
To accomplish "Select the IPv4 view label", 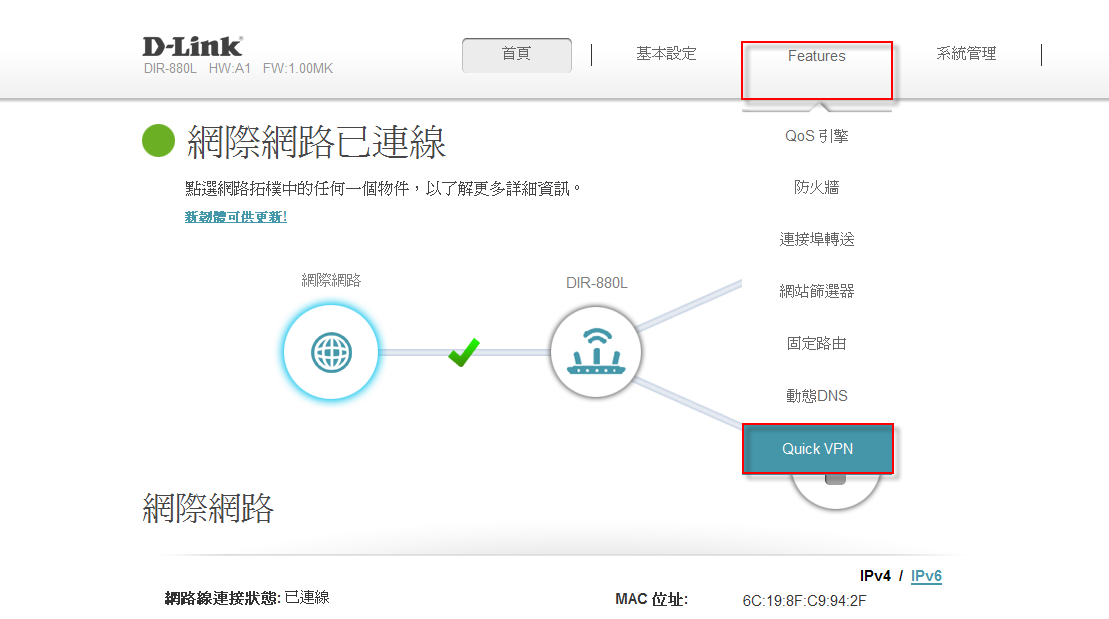I will tap(876, 576).
